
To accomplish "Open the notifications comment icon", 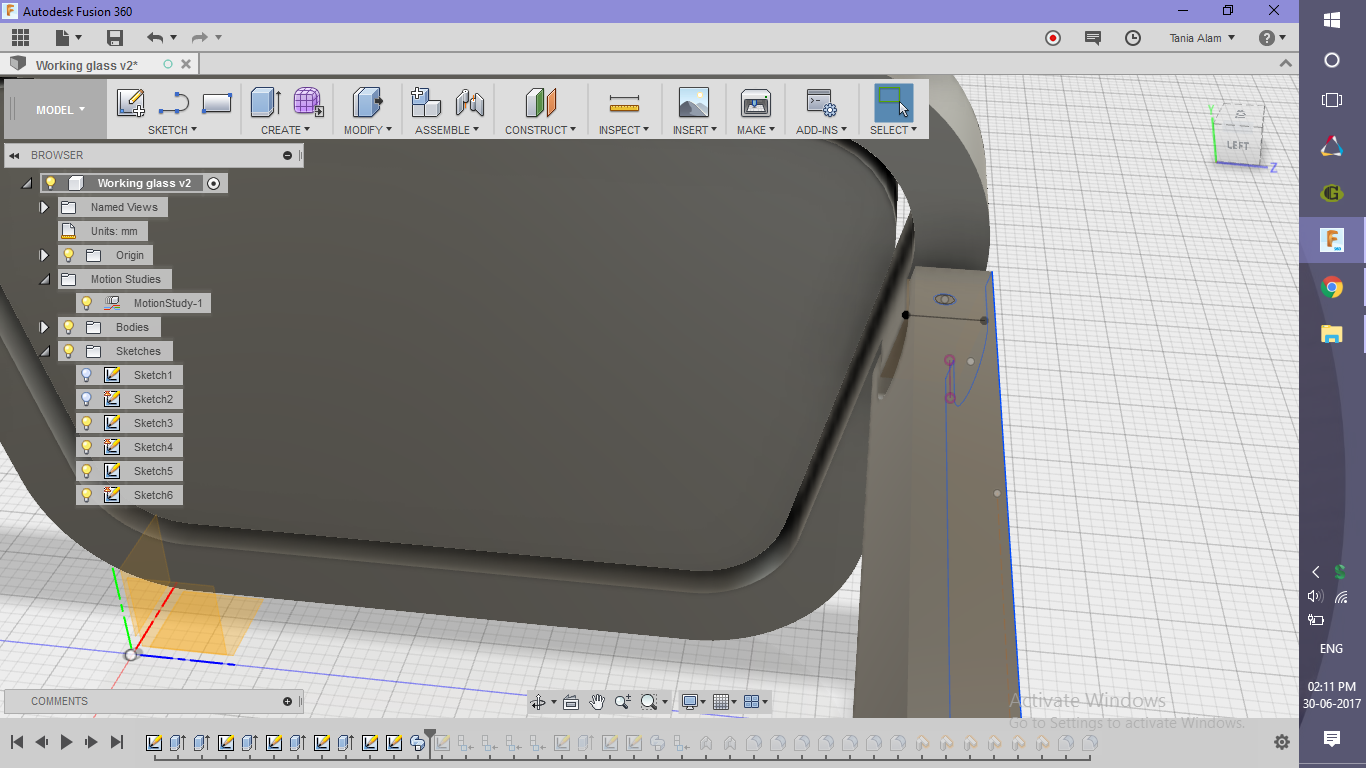I will coord(1093,38).
